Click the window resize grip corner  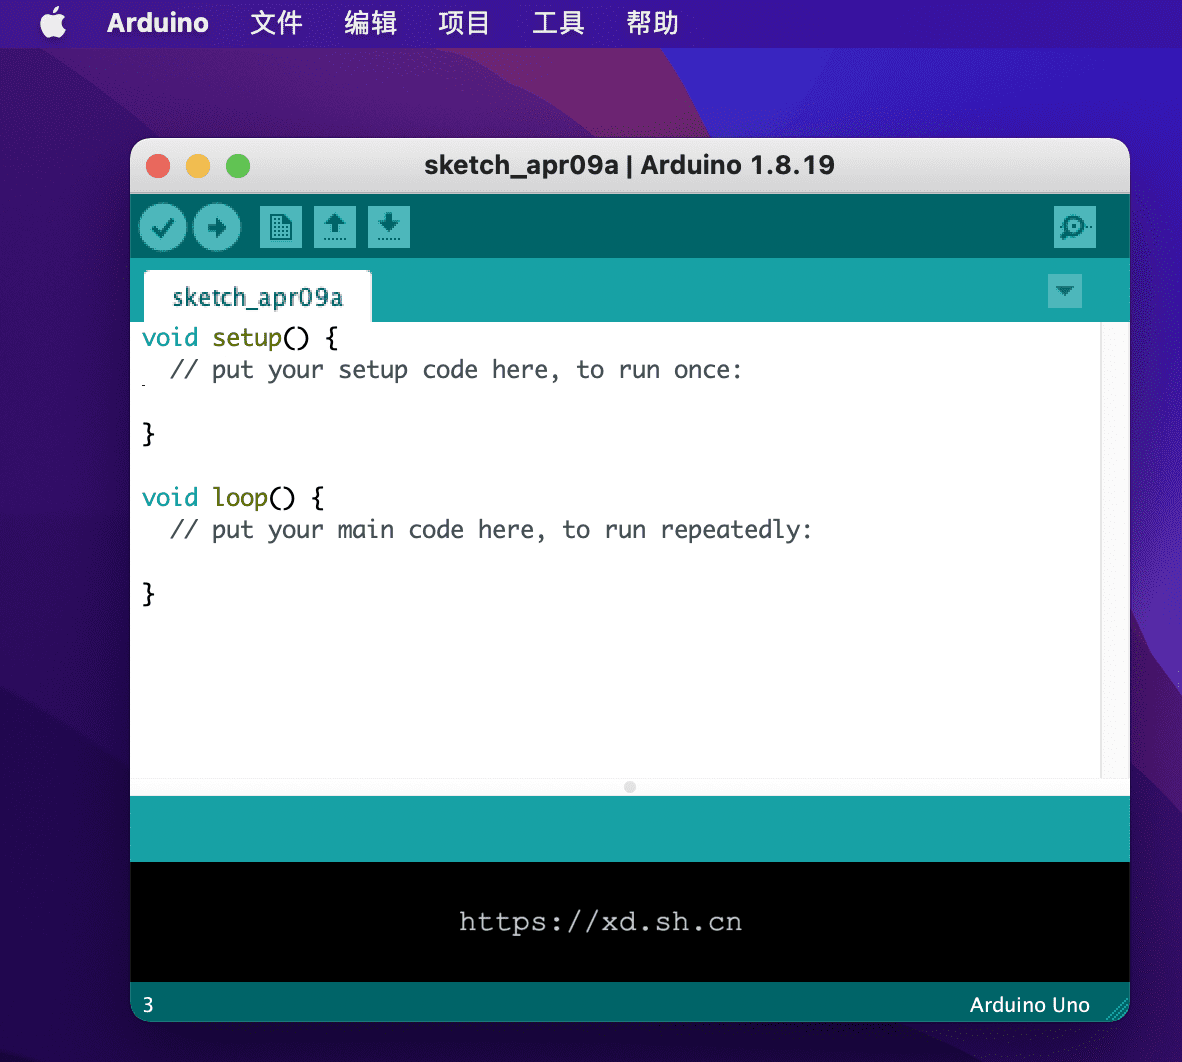pyautogui.click(x=1117, y=1009)
